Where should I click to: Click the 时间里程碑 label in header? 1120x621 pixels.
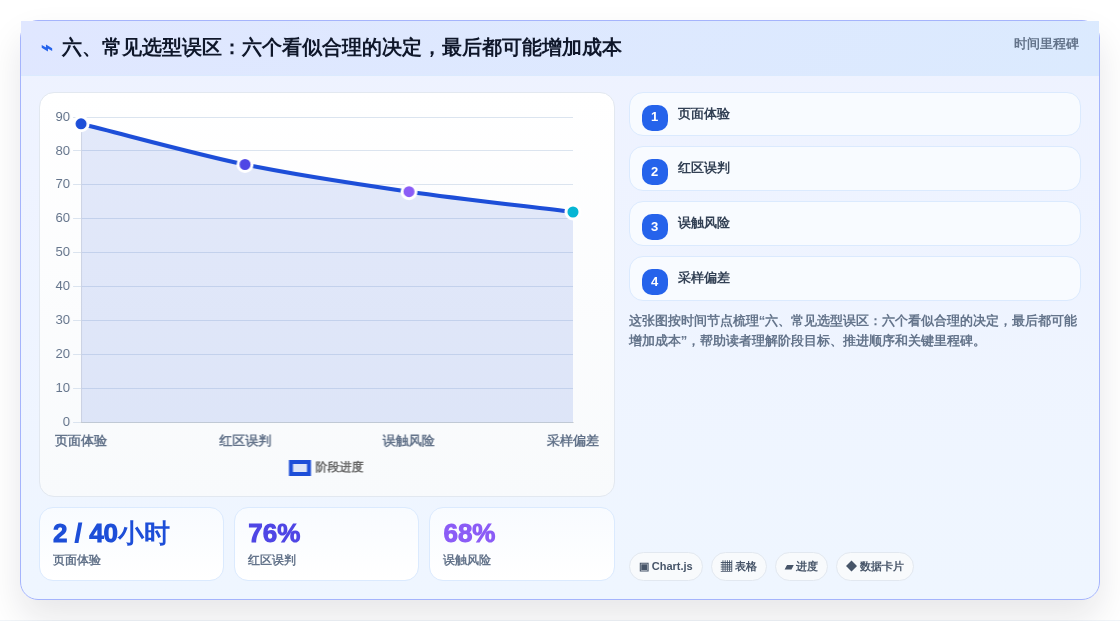point(1046,44)
